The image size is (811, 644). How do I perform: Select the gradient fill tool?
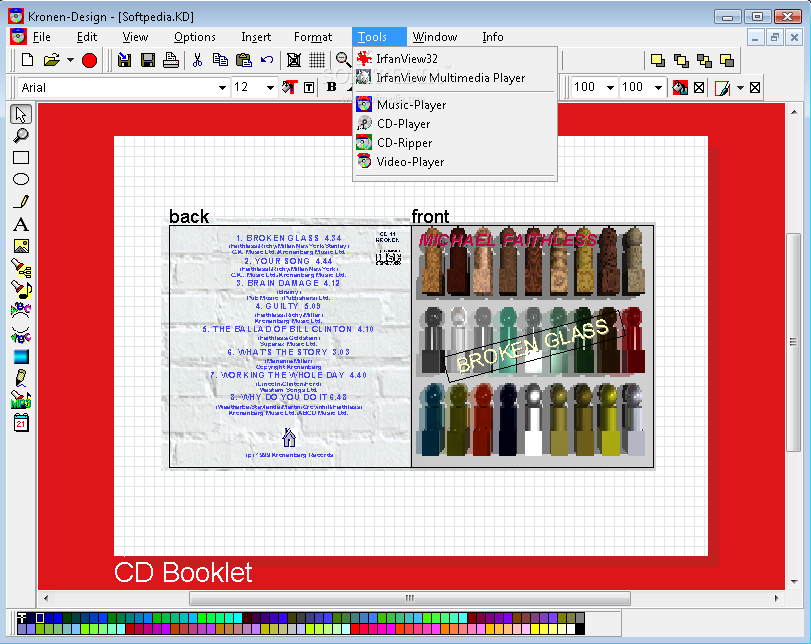point(21,356)
